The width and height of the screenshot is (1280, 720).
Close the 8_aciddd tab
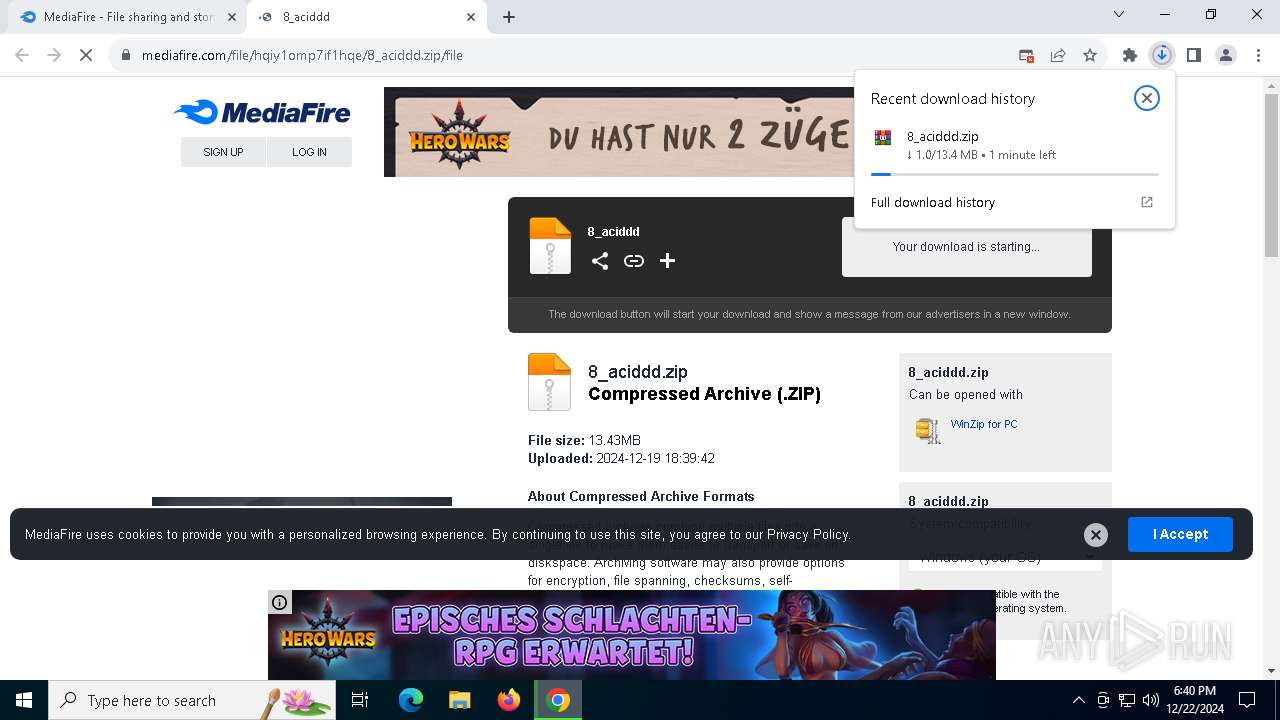tap(471, 17)
